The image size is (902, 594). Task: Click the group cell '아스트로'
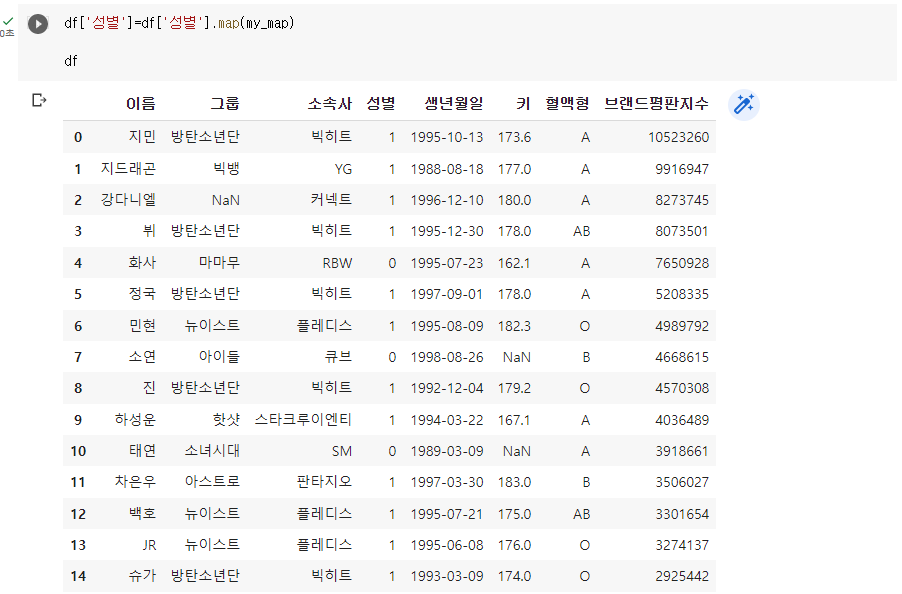(x=212, y=481)
